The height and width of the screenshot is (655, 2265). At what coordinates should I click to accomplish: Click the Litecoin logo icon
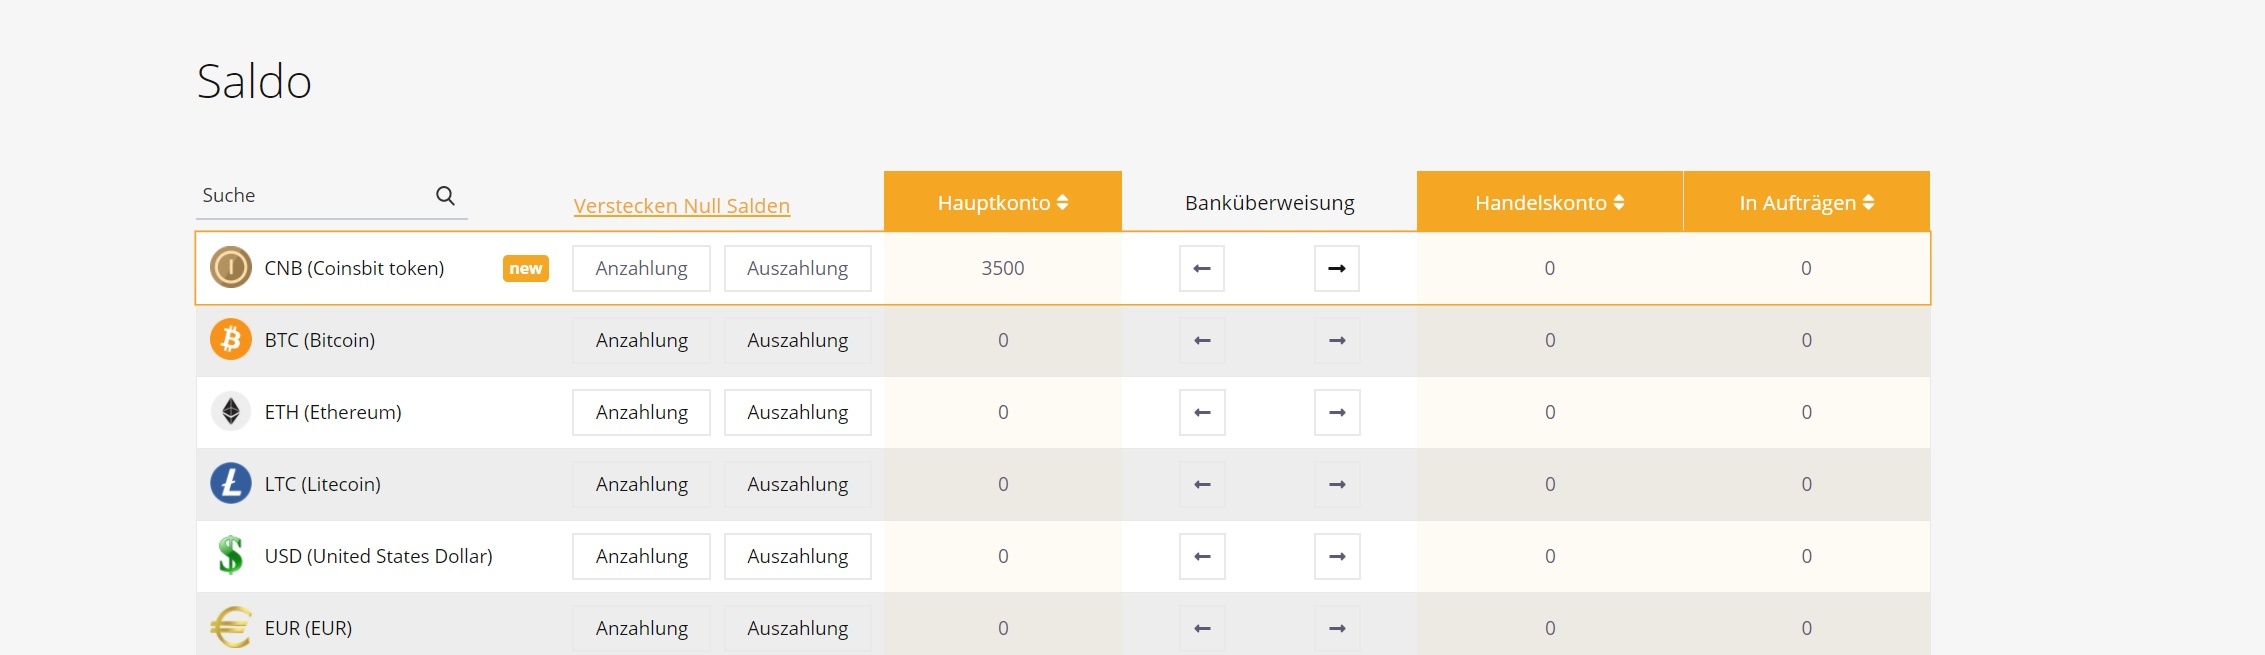(x=231, y=484)
